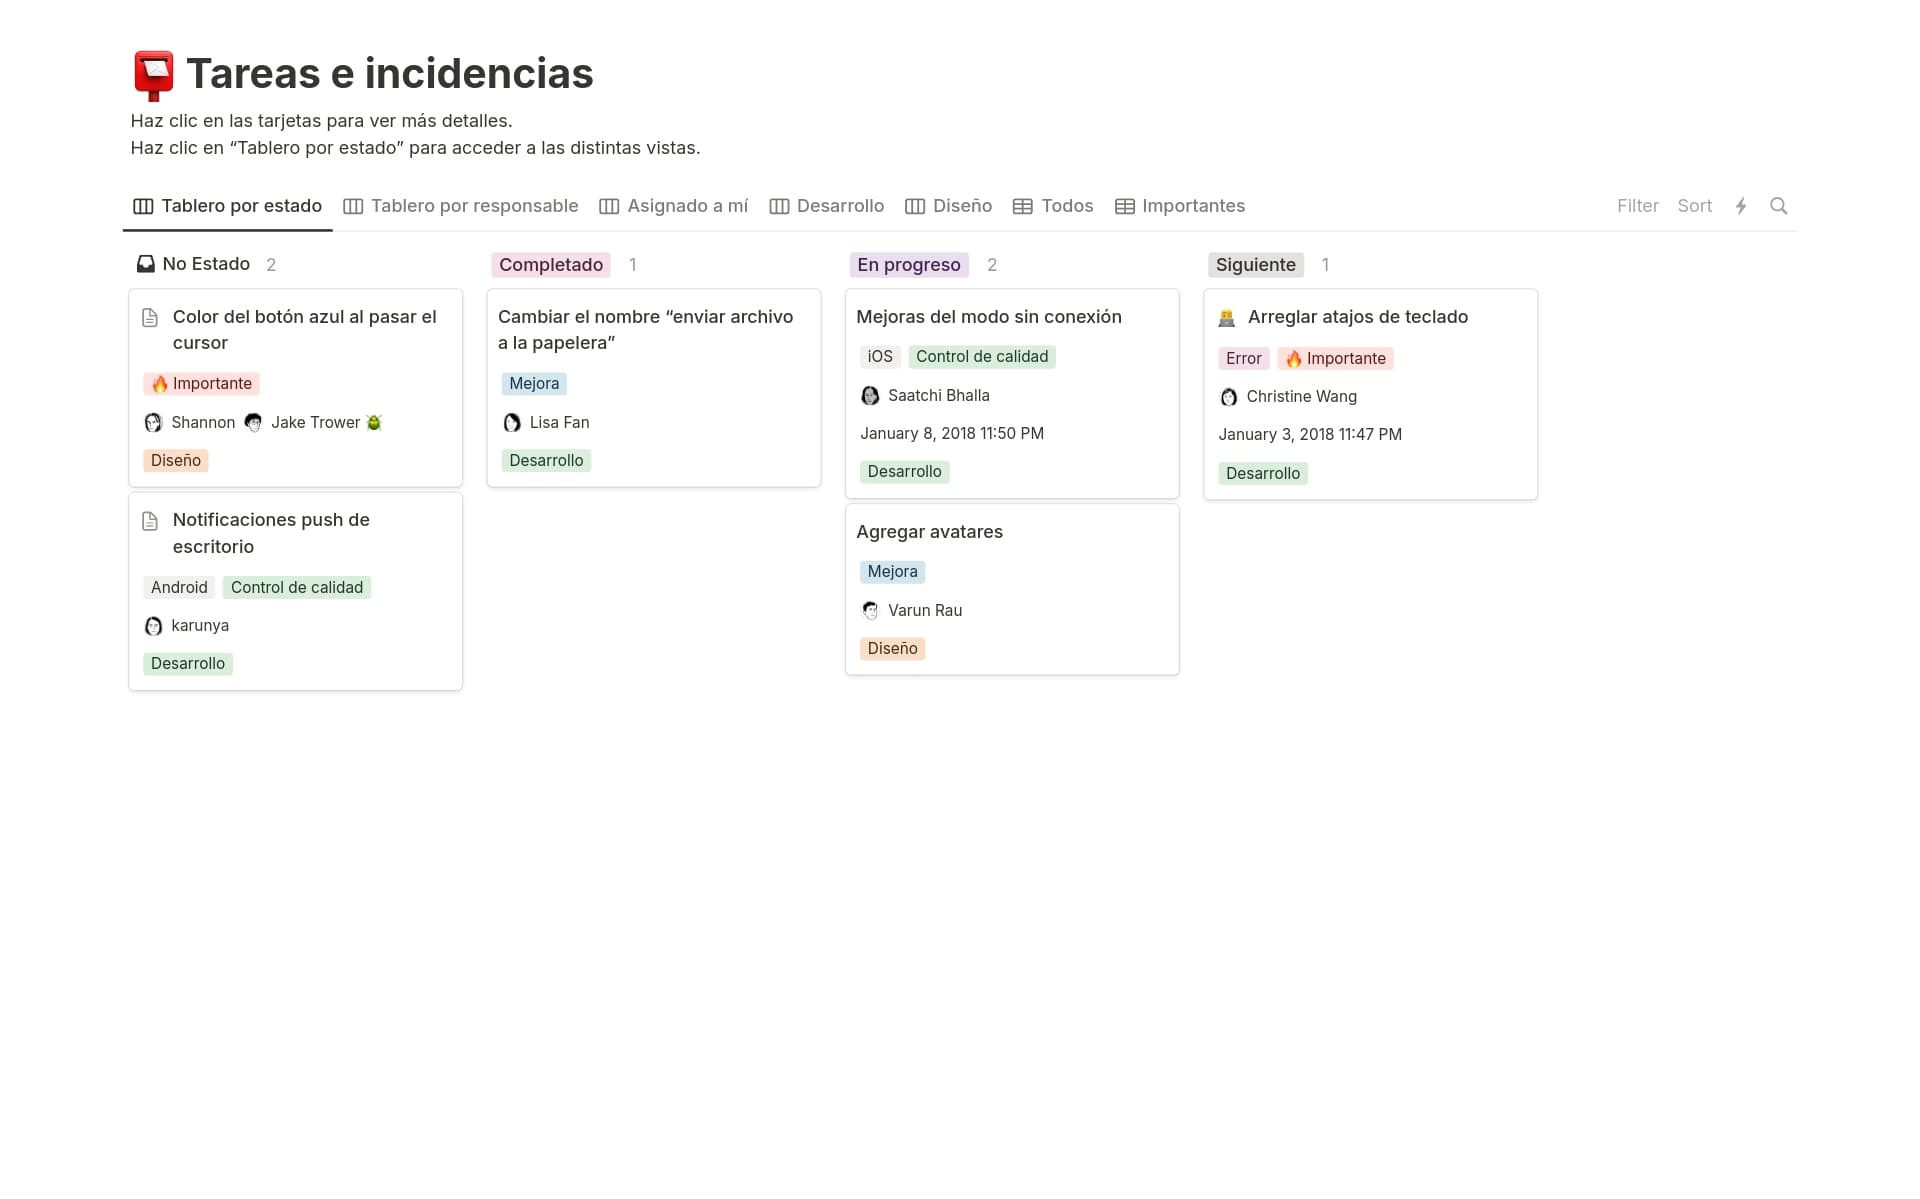Viewport: 1920px width, 1199px height.
Task: Open the Todos table view
Action: (1053, 206)
